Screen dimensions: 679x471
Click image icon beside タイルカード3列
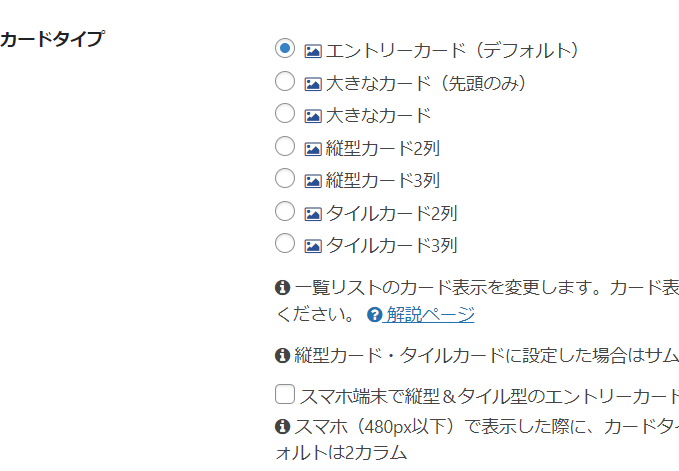(313, 245)
